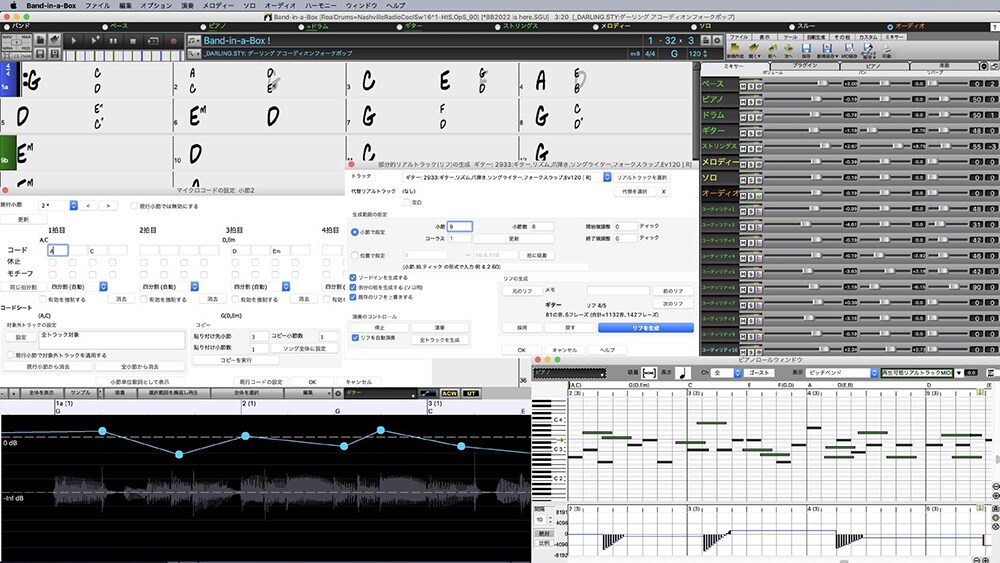The width and height of the screenshot is (1000, 563).
Task: Toggle 現行小節では無効にする checkbox
Action: point(134,206)
